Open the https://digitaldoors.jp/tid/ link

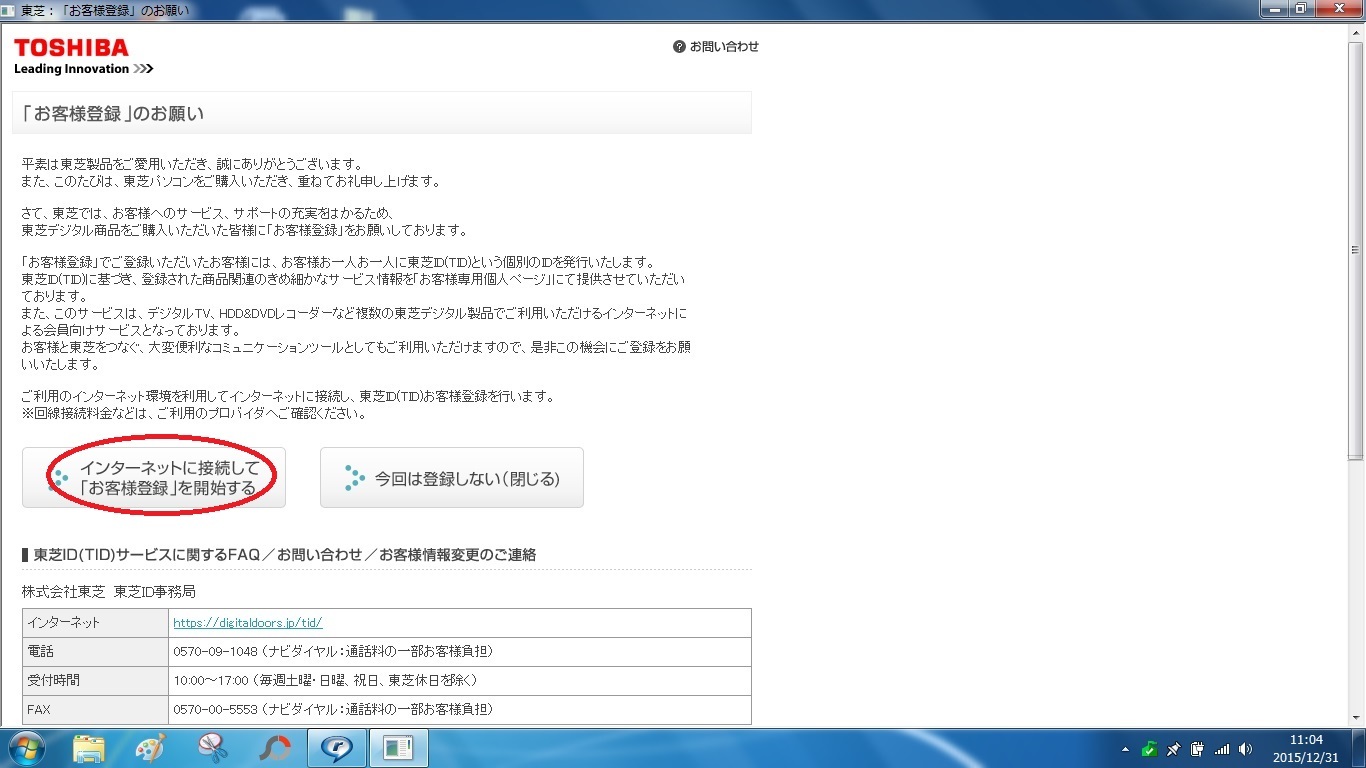click(248, 622)
